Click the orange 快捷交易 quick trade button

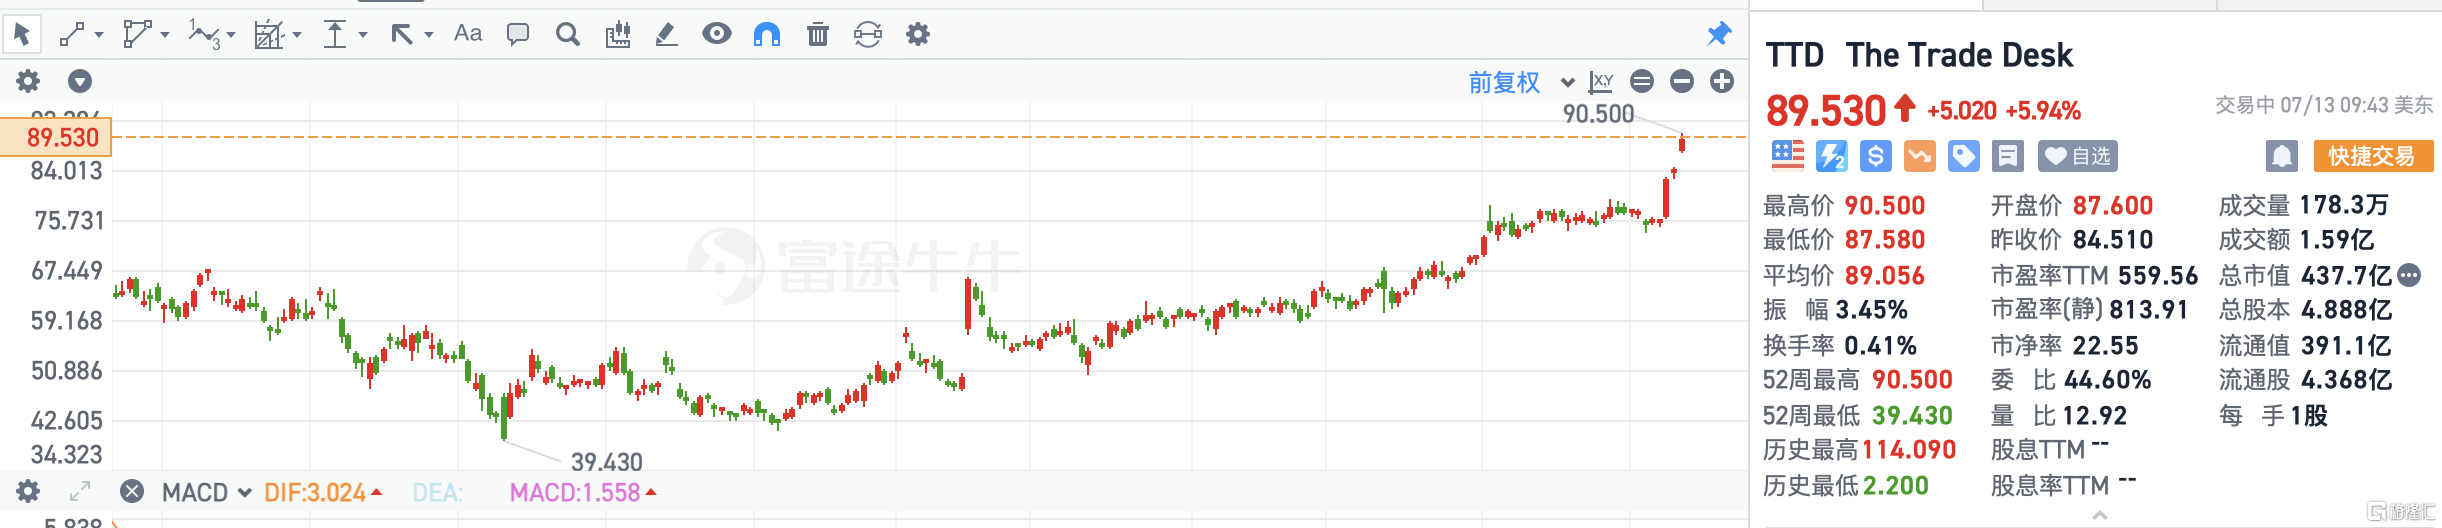[x=2373, y=156]
